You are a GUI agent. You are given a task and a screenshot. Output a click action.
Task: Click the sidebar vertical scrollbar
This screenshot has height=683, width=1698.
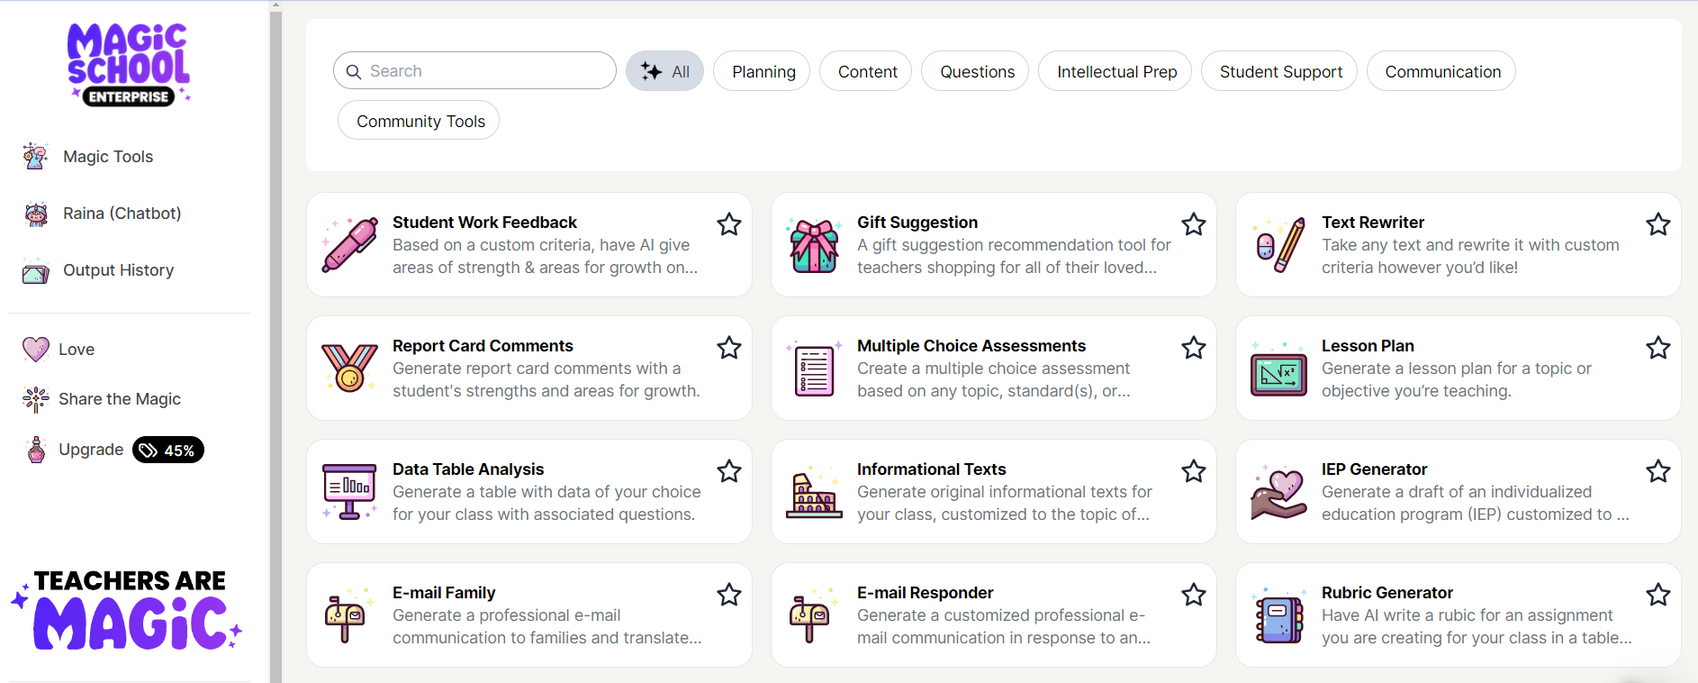[x=276, y=341]
